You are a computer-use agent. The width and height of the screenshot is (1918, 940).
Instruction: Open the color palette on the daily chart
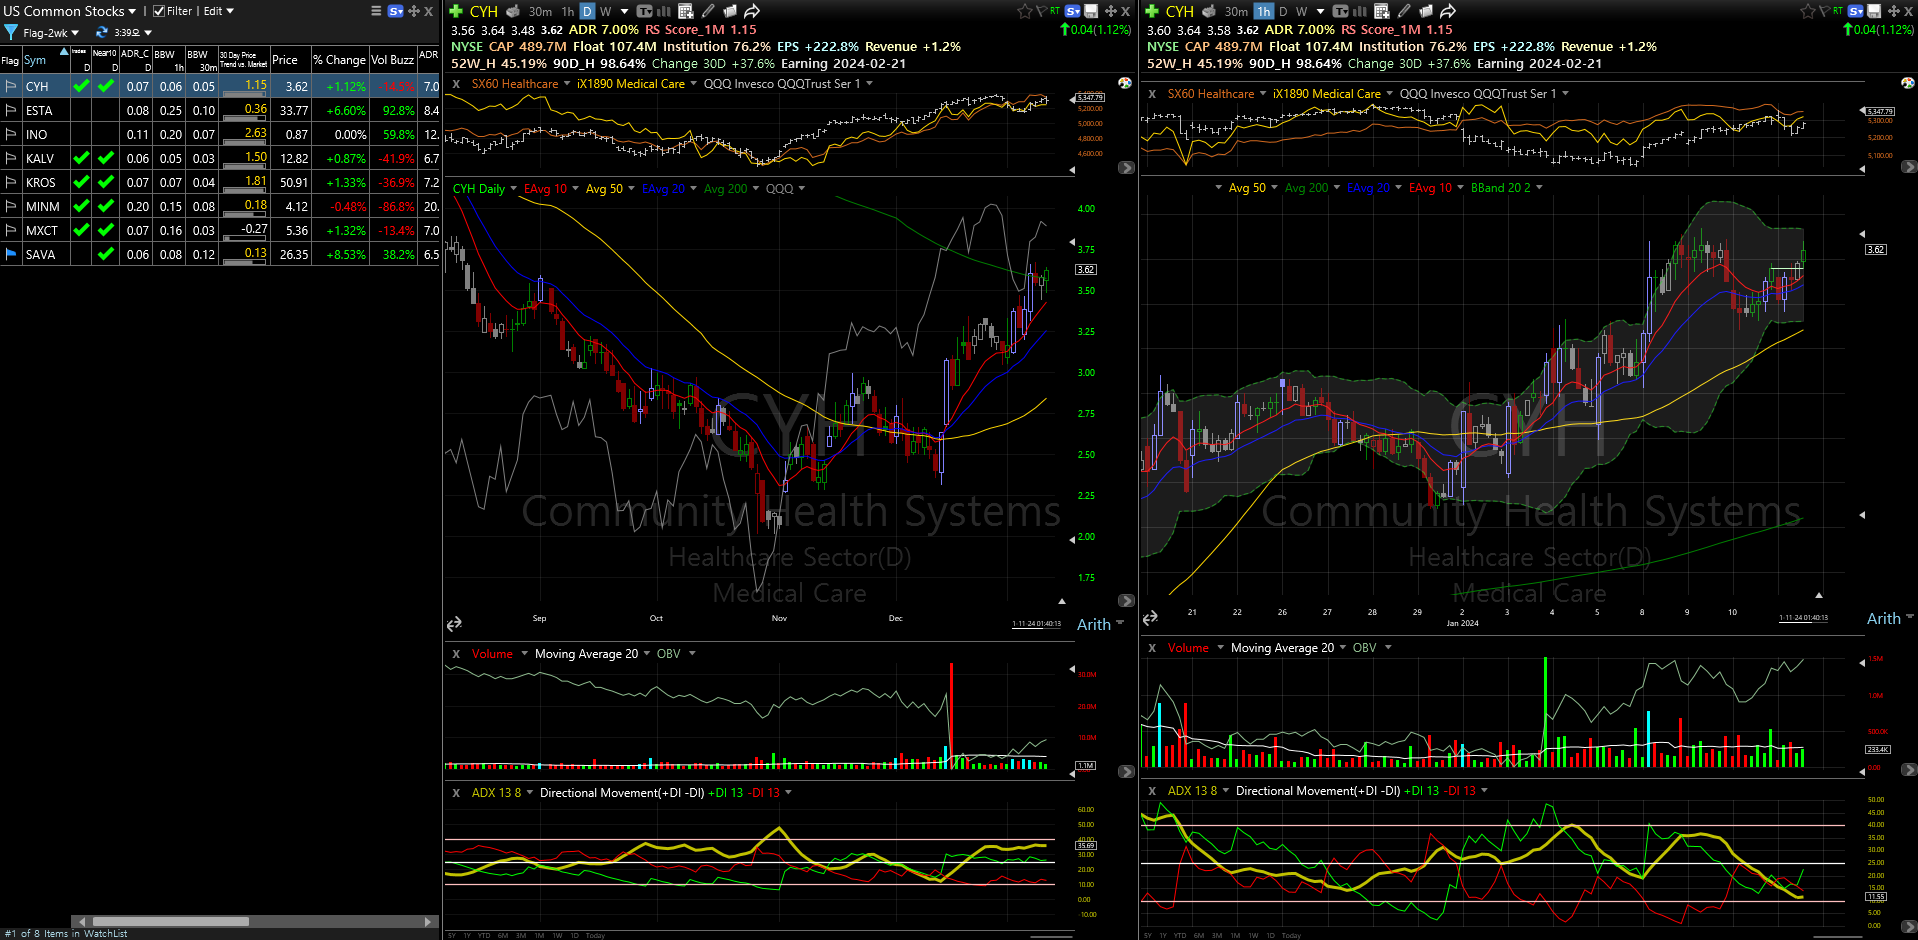pos(1125,83)
